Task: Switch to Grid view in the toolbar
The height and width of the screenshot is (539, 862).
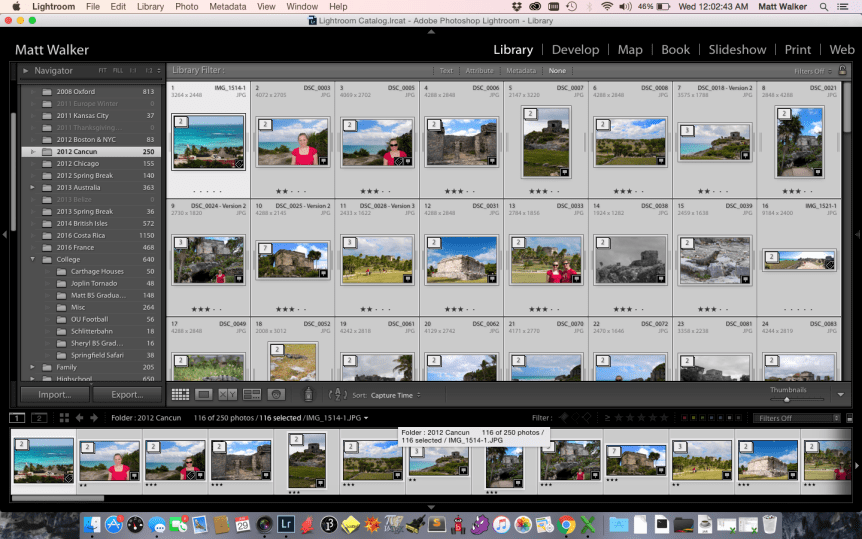Action: point(180,394)
